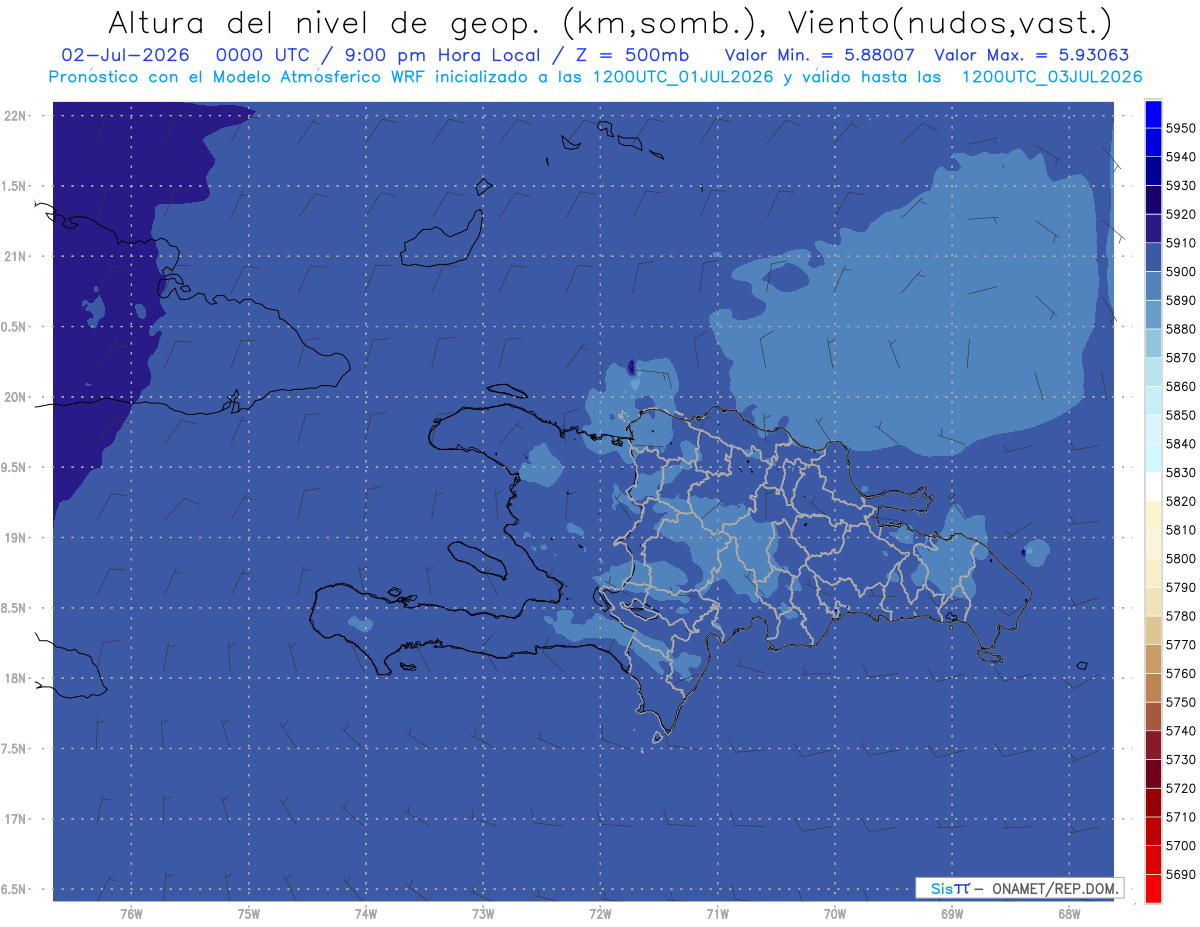Pick the blue swatch between 5900 and 5910
The height and width of the screenshot is (927, 1200).
click(x=1153, y=257)
